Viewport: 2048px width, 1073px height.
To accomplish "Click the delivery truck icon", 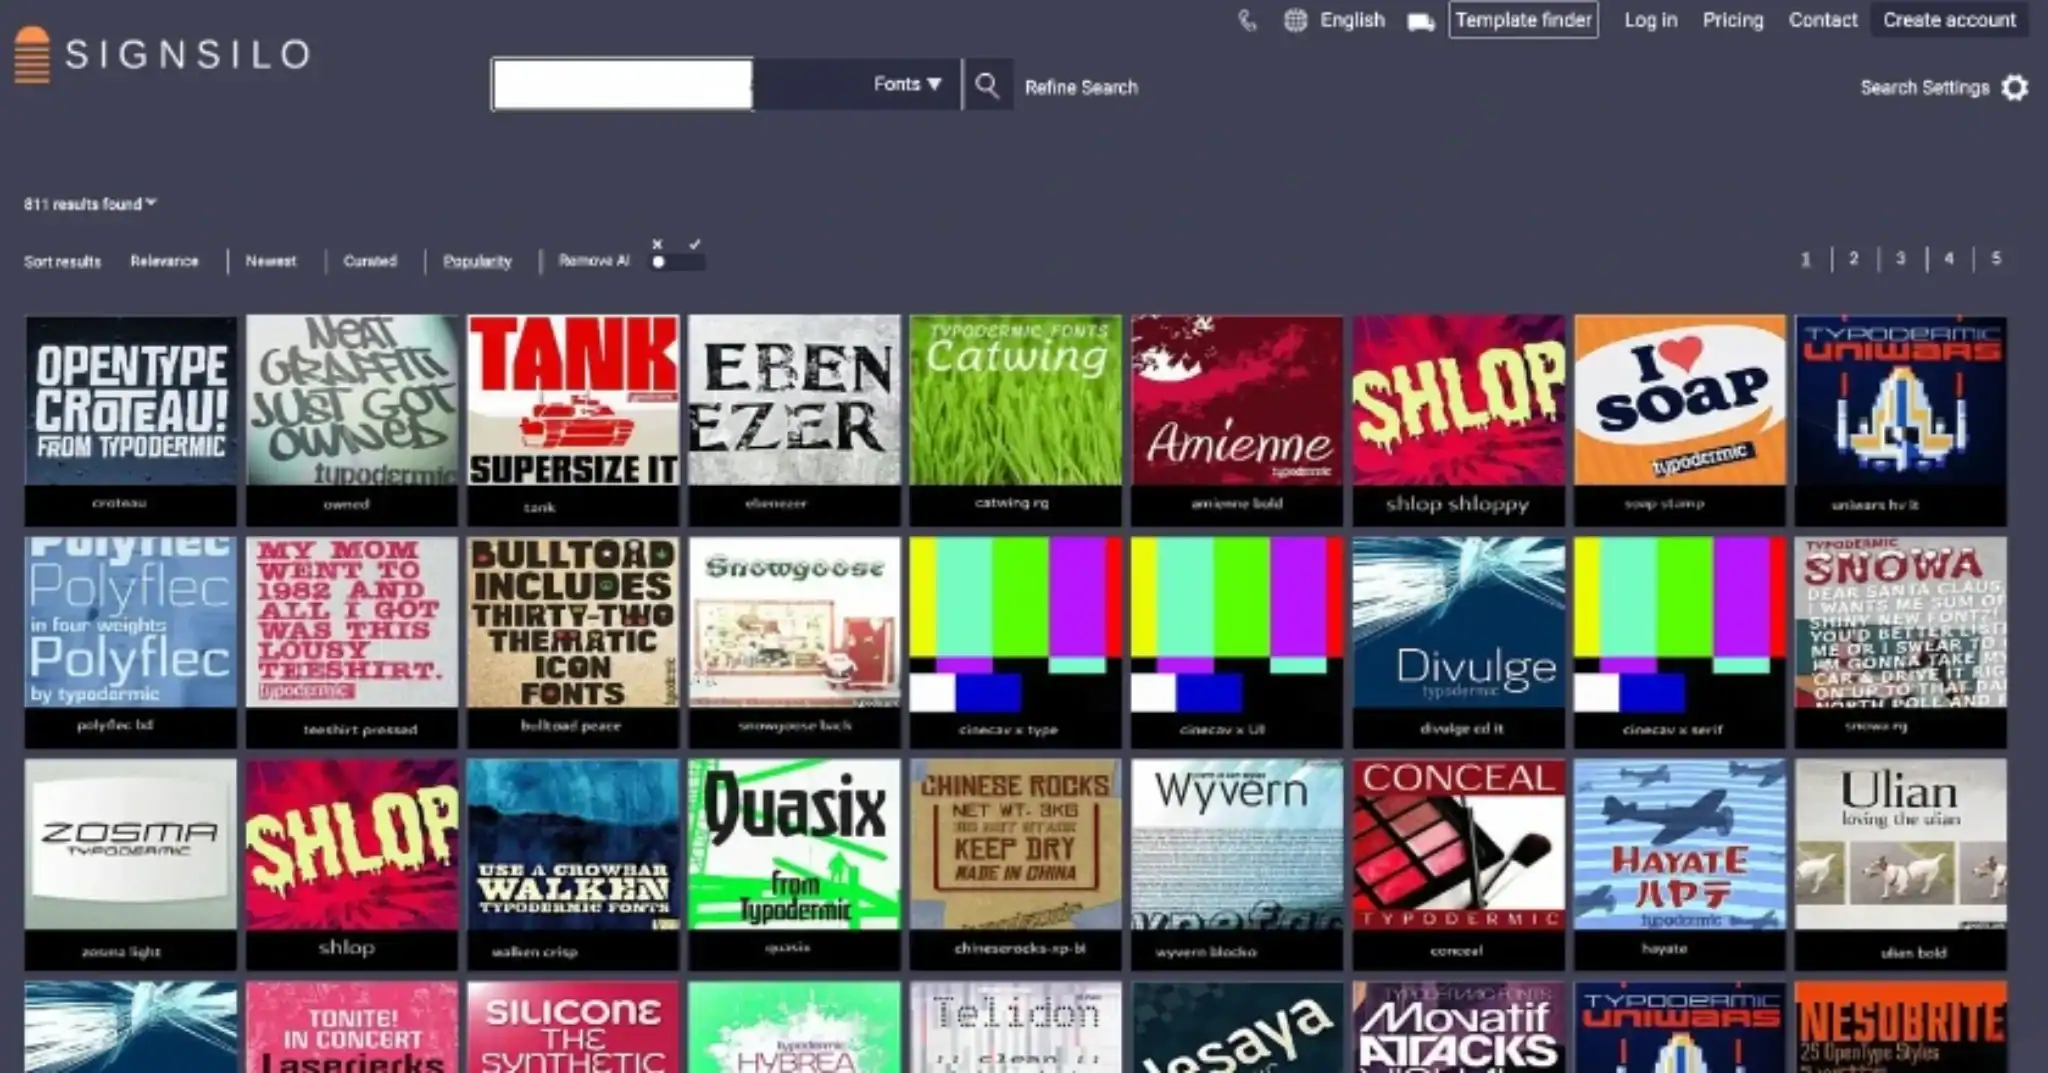I will (1421, 21).
